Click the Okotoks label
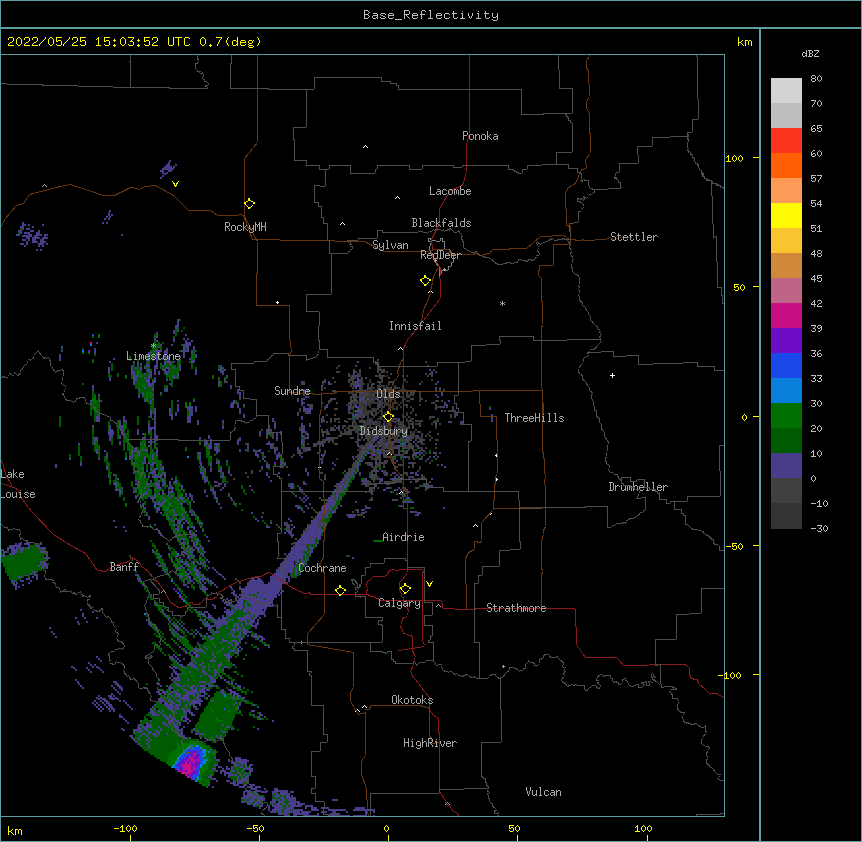This screenshot has width=862, height=842. [x=412, y=700]
